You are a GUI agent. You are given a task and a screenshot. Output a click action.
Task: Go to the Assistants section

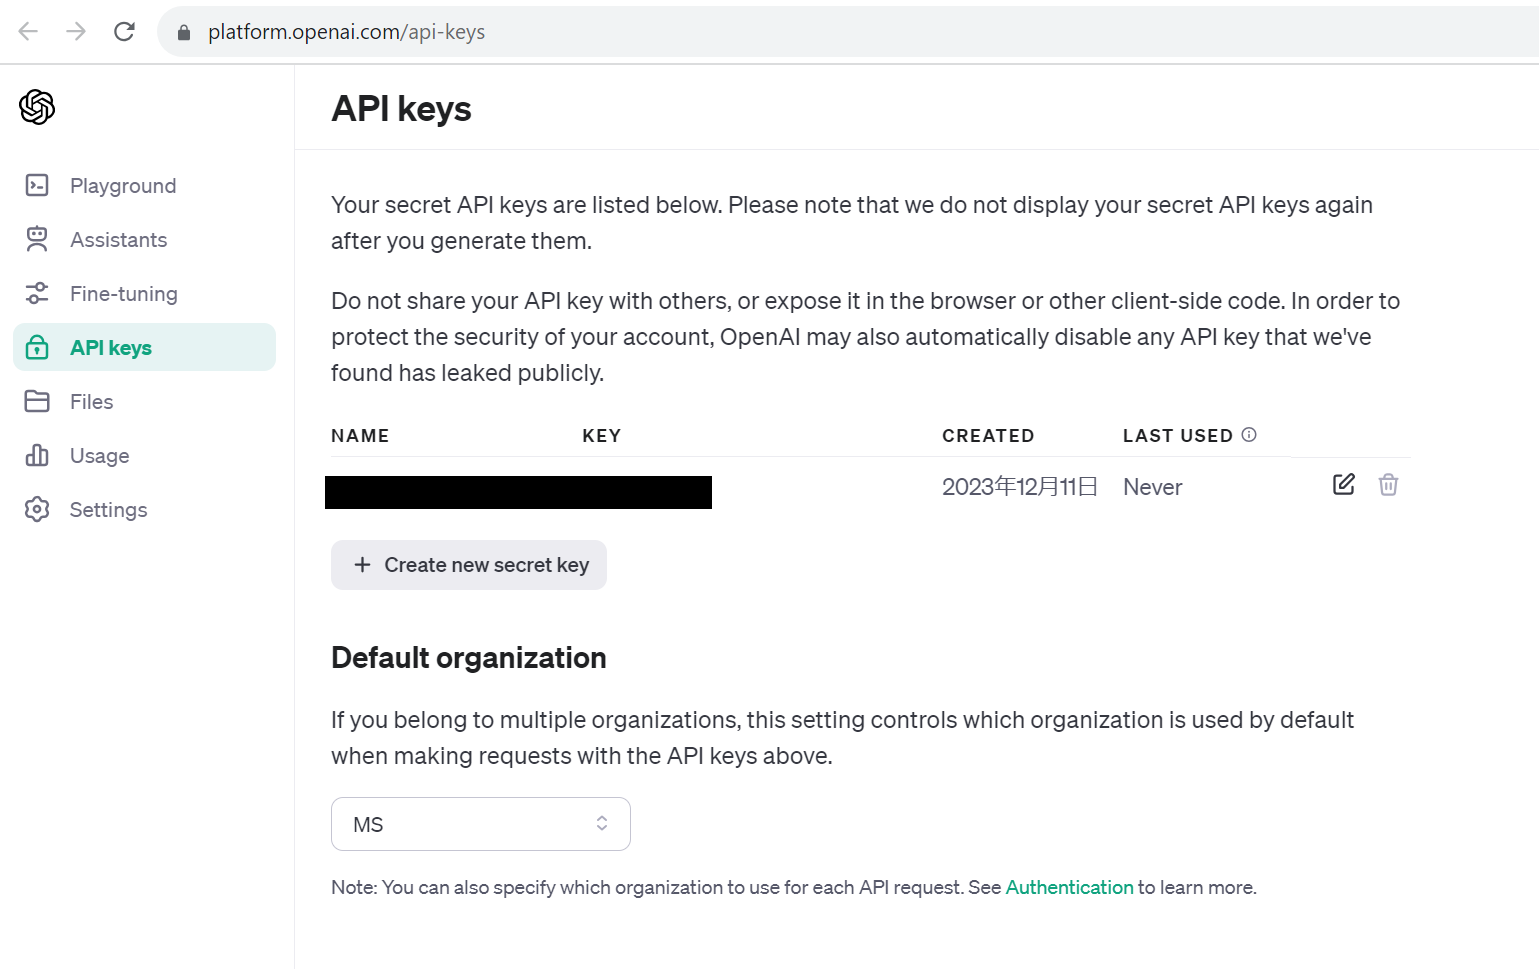pyautogui.click(x=119, y=240)
